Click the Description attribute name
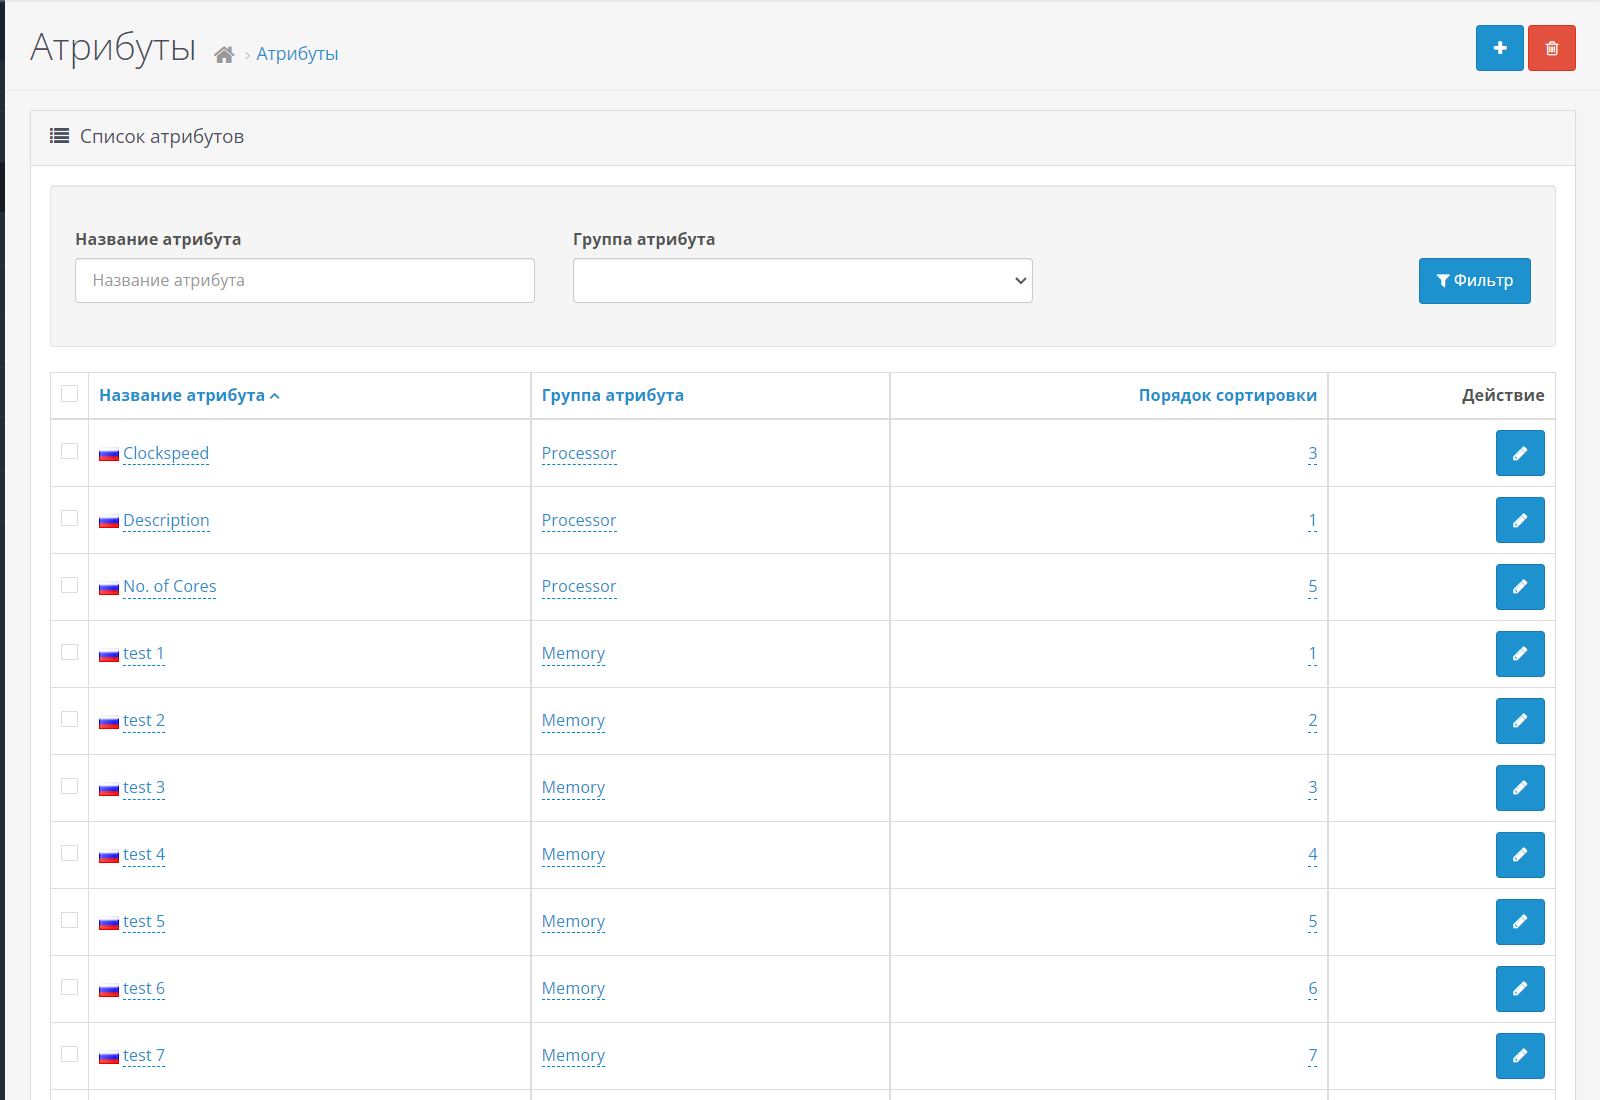The height and width of the screenshot is (1100, 1600). pos(166,520)
